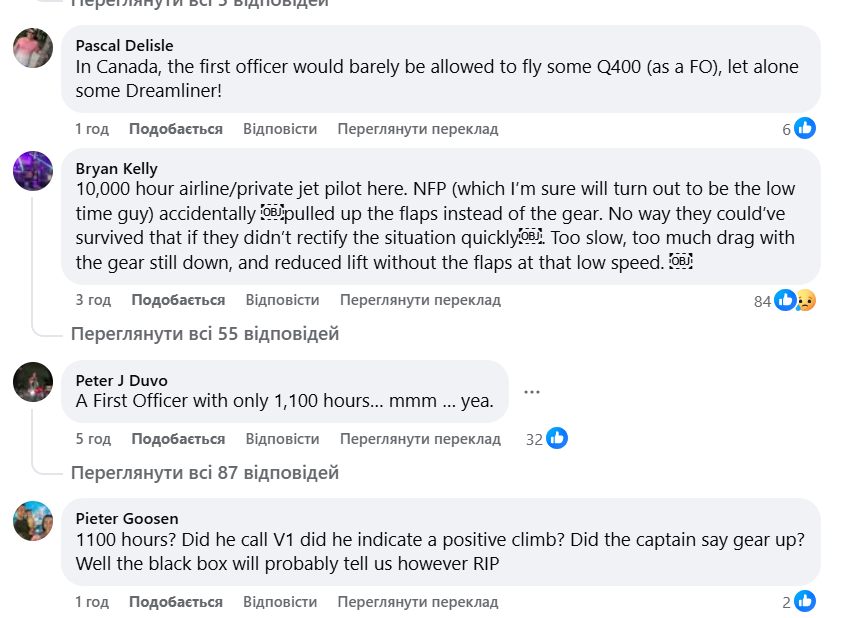The width and height of the screenshot is (852, 618).
Task: Open Pieter Goosen's profile avatar
Action: [x=33, y=521]
